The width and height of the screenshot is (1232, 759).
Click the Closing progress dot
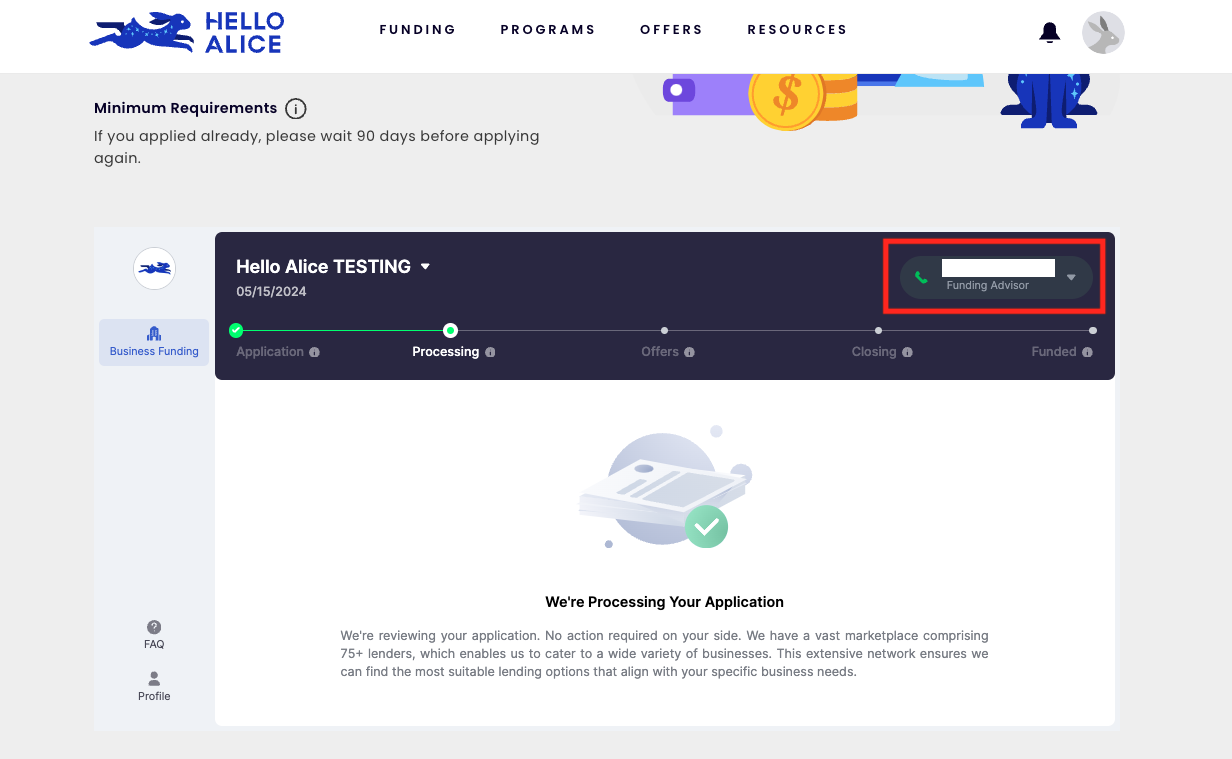(x=879, y=330)
